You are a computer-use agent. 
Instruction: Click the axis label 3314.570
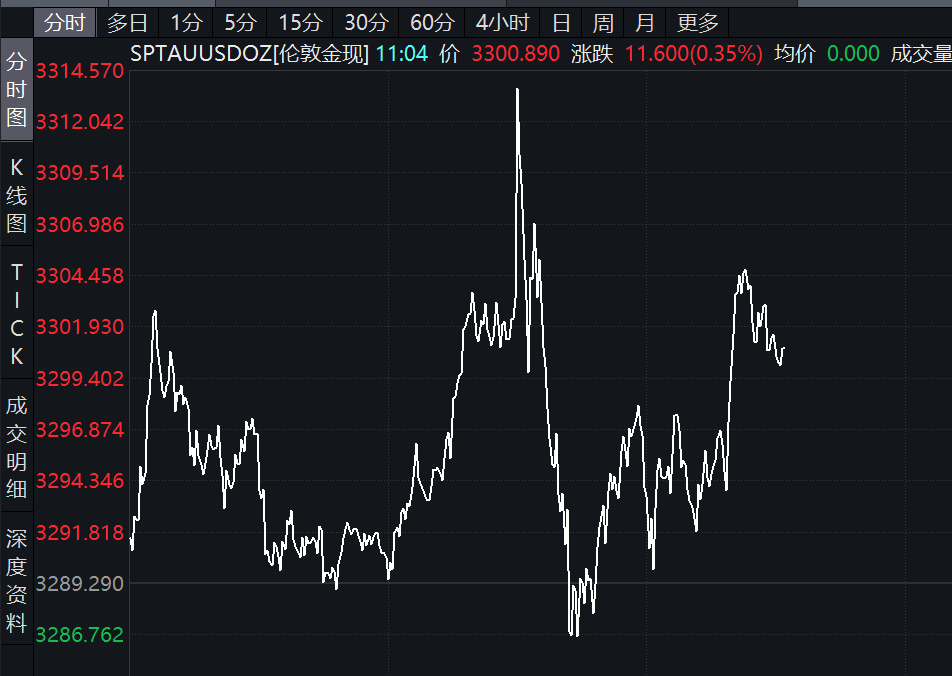[x=80, y=71]
